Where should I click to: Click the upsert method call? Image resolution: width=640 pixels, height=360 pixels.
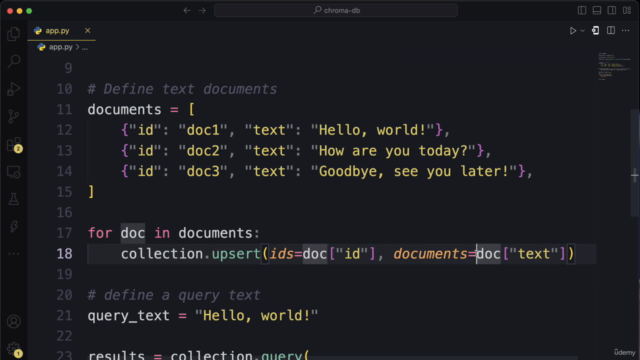click(236, 254)
